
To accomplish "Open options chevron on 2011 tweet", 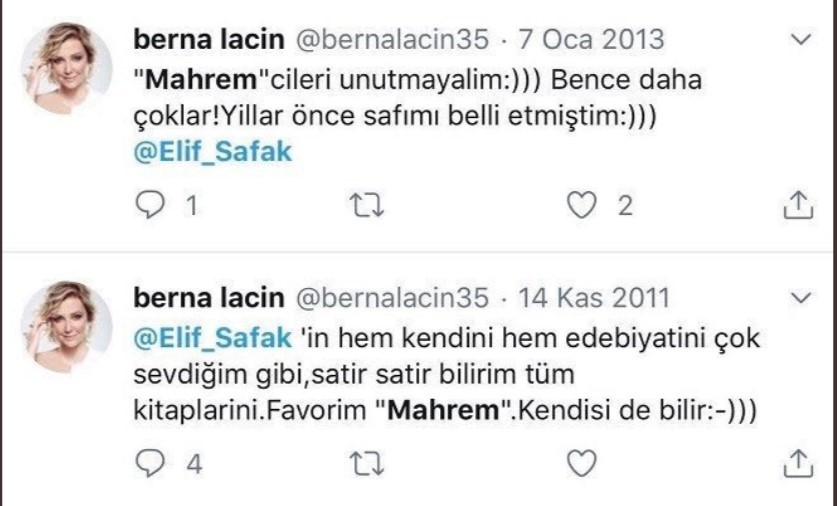I will 799,298.
